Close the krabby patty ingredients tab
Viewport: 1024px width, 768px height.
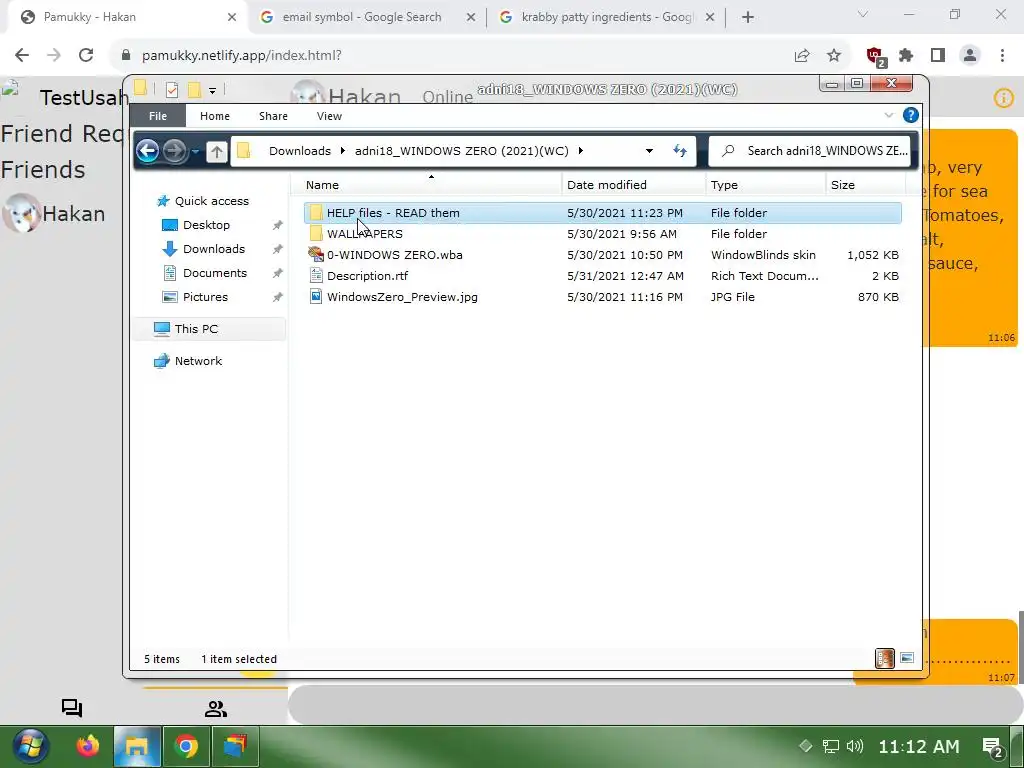(x=710, y=18)
